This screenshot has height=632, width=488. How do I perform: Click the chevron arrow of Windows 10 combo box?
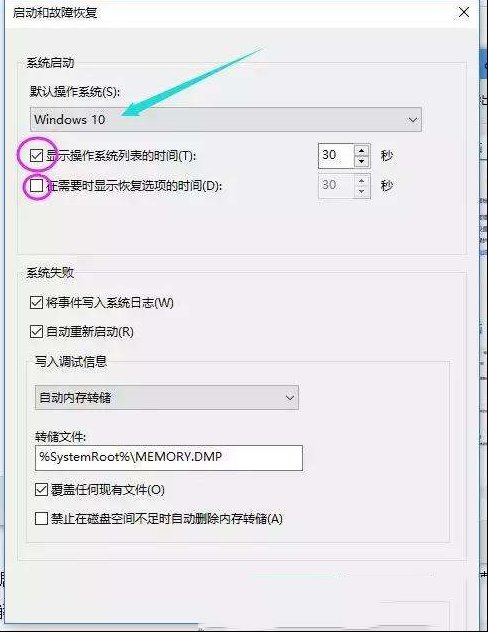412,120
